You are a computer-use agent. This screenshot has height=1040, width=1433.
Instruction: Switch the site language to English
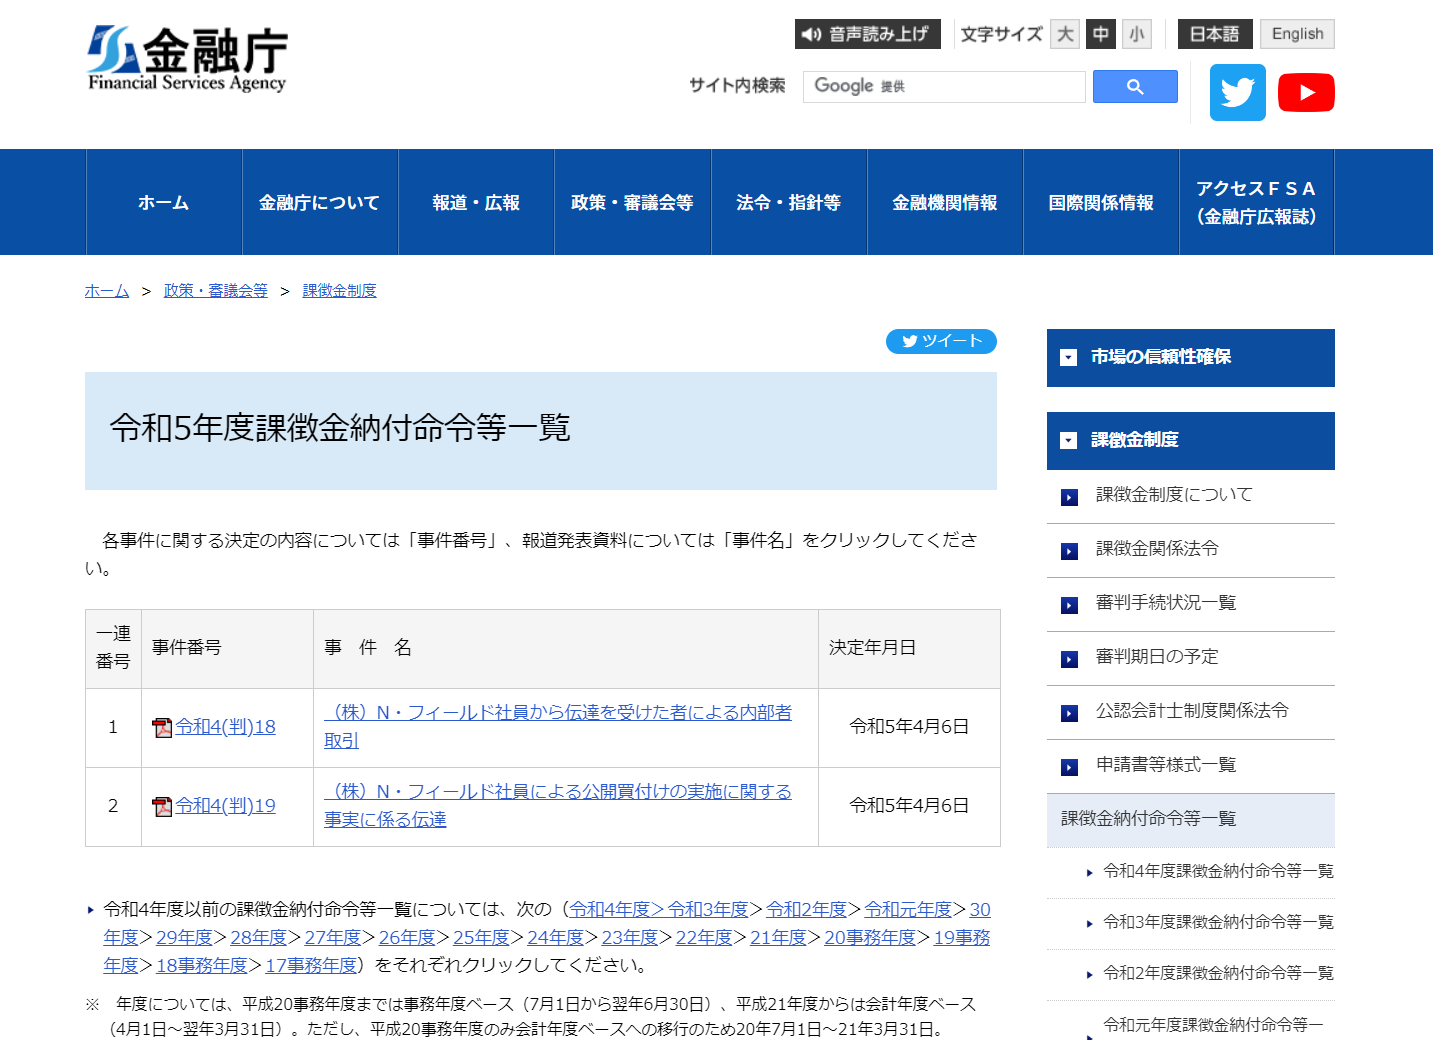[1296, 33]
